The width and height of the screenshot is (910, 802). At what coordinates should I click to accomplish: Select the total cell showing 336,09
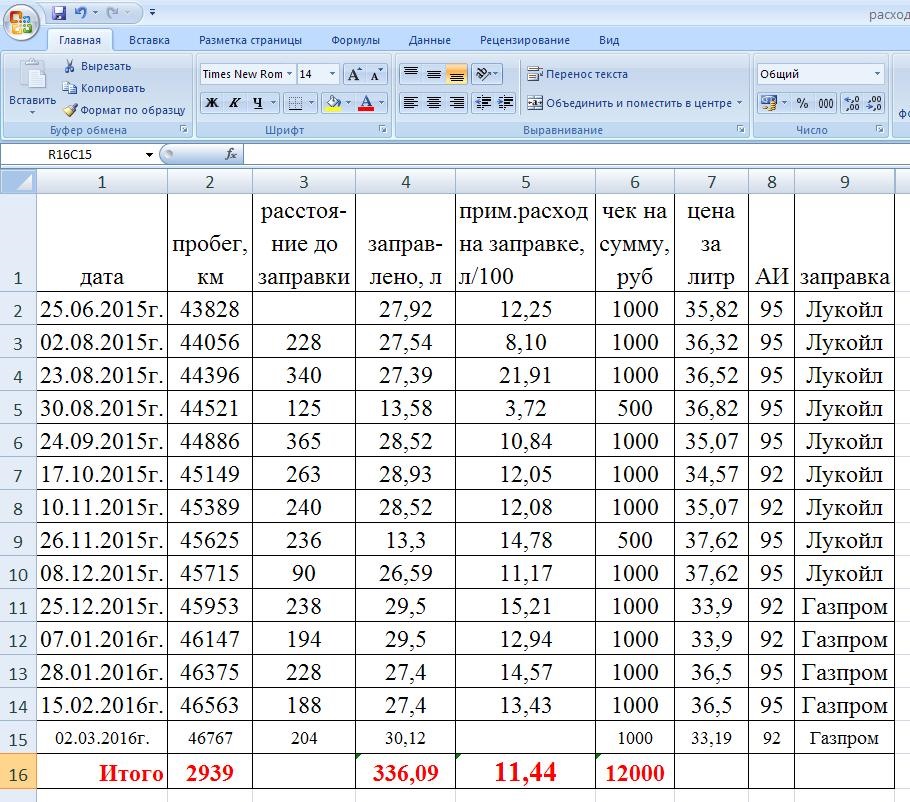coord(405,773)
